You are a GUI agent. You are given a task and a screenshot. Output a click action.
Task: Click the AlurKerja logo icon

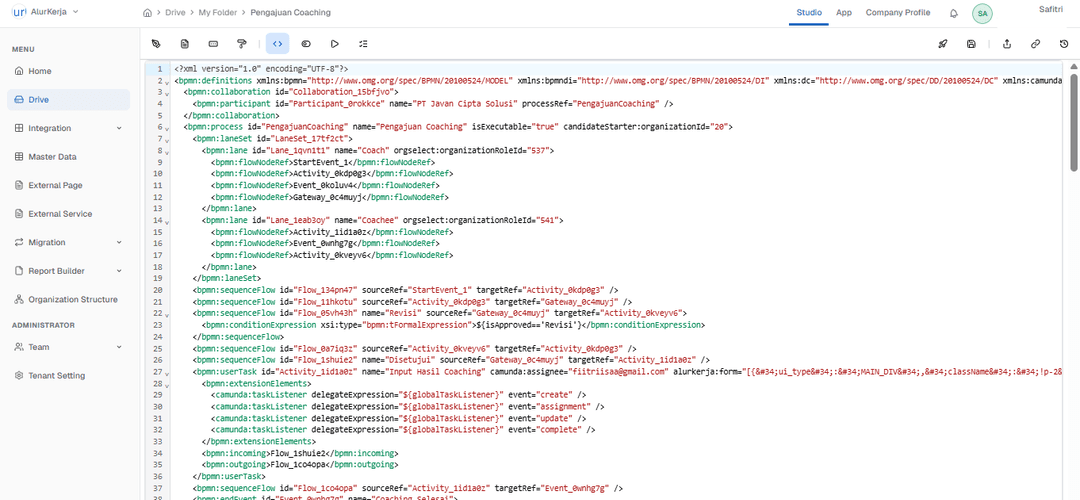point(20,12)
